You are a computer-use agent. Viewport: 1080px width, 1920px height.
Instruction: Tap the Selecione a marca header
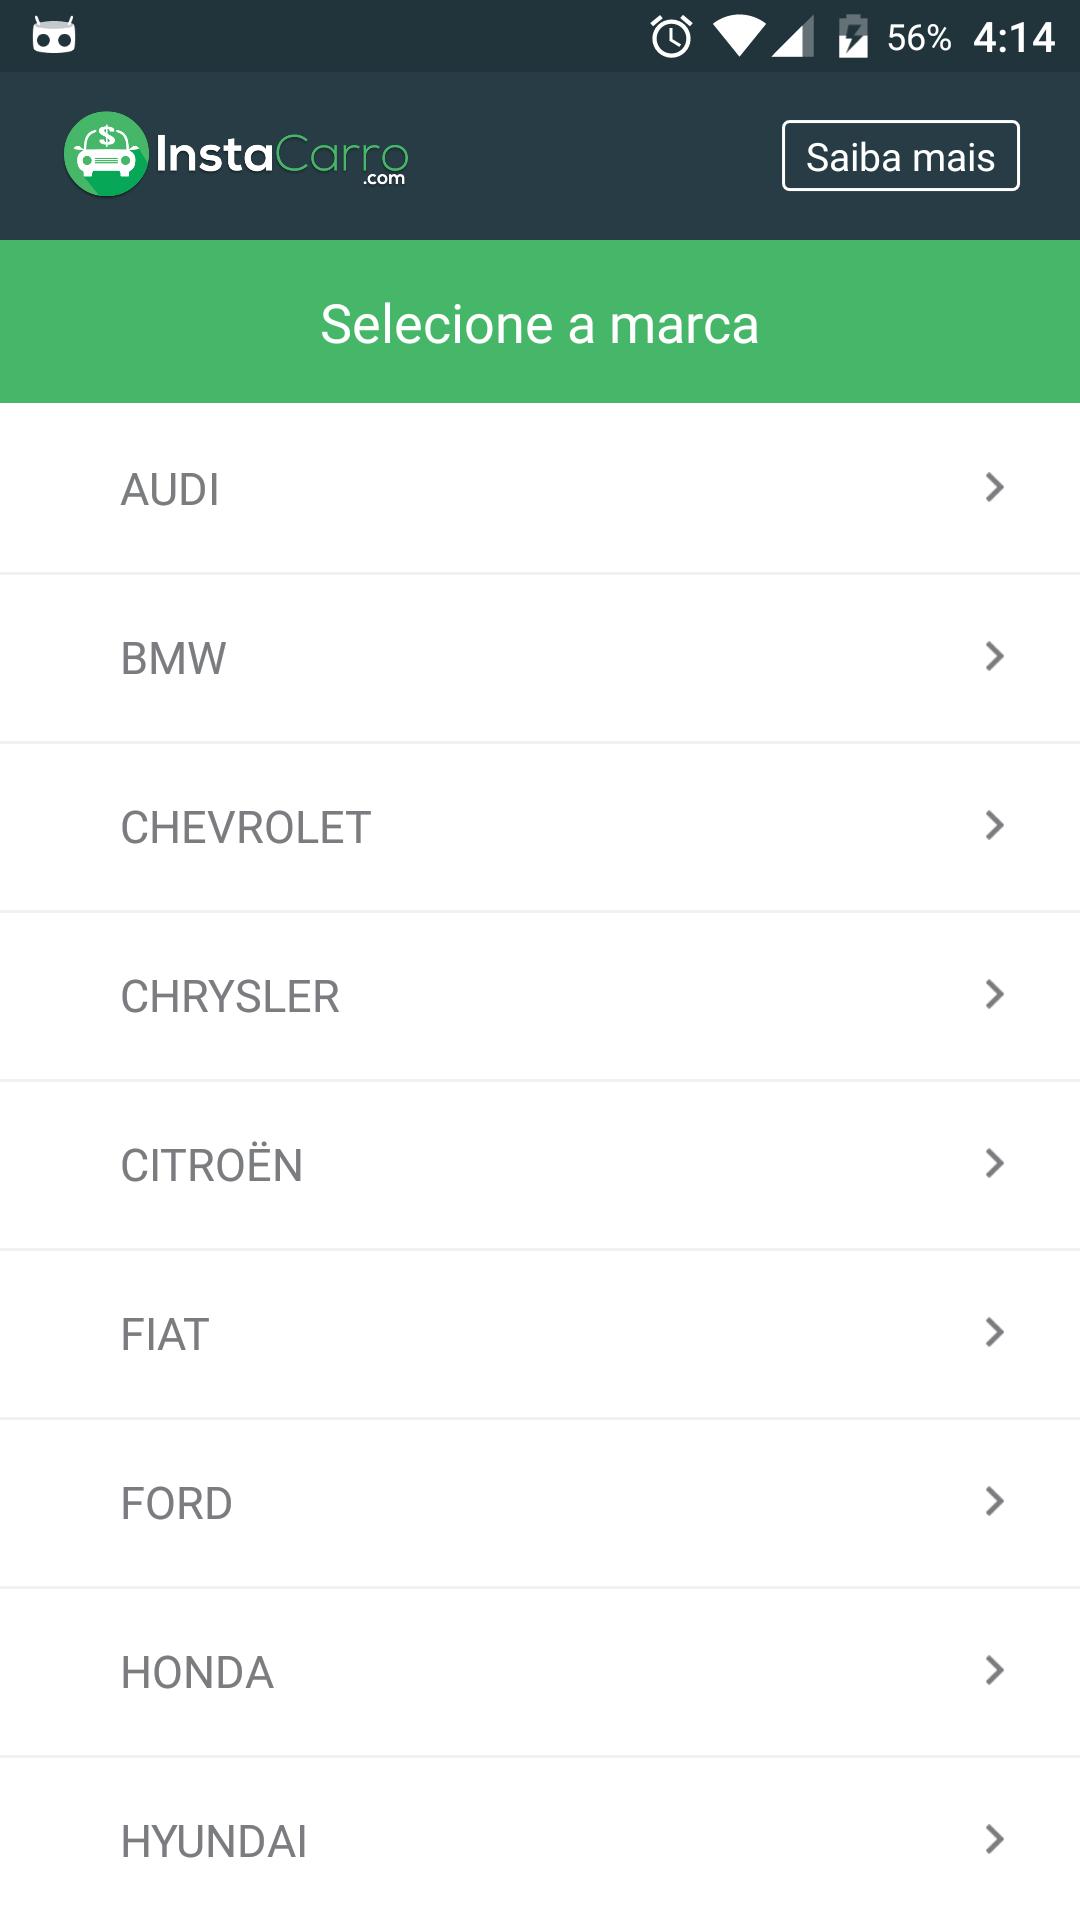pos(540,323)
